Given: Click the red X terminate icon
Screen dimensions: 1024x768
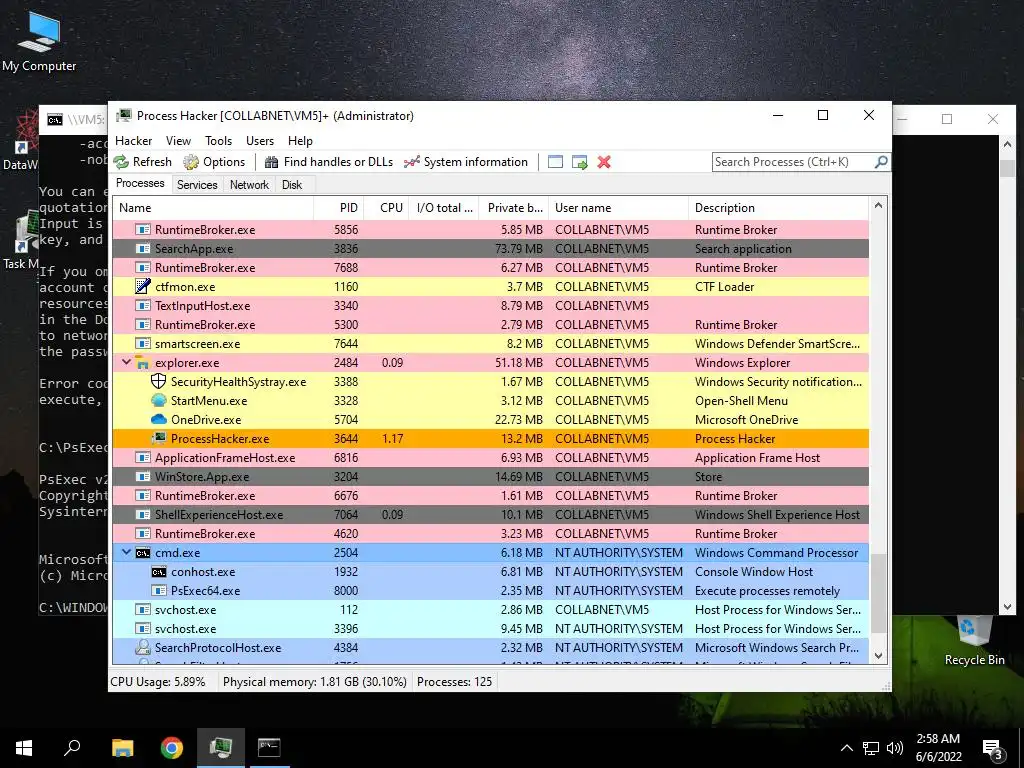Looking at the screenshot, I should point(604,162).
